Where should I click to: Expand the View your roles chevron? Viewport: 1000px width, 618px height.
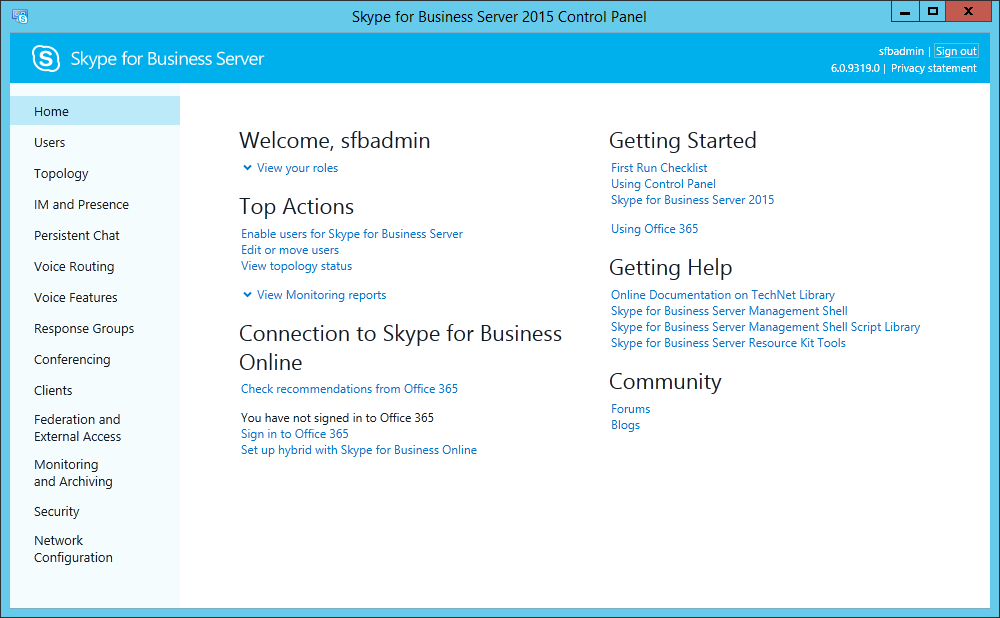coord(247,168)
